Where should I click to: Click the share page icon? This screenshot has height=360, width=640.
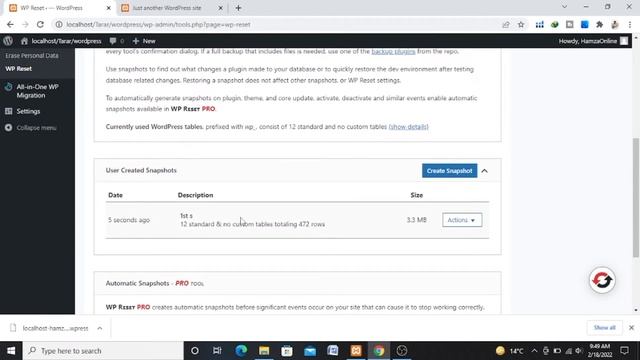point(506,24)
